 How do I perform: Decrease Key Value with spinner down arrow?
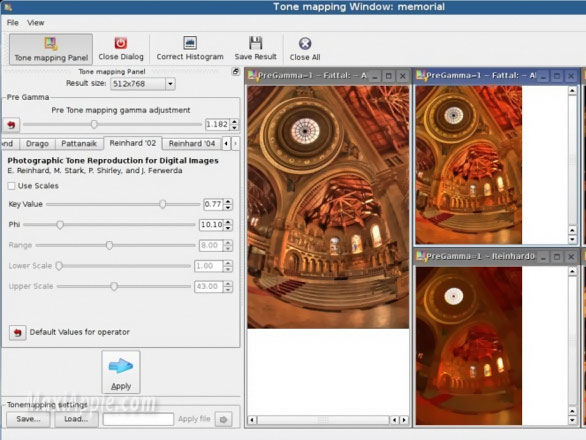(228, 207)
